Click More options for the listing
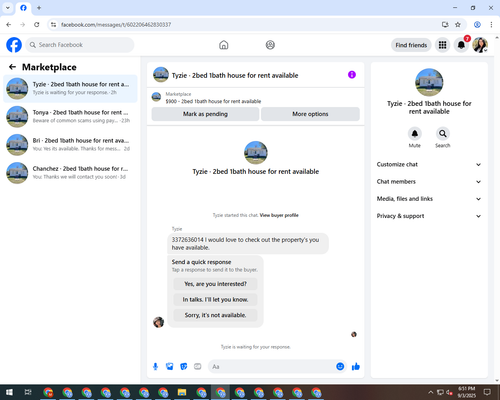This screenshot has width=500, height=400. pyautogui.click(x=310, y=114)
